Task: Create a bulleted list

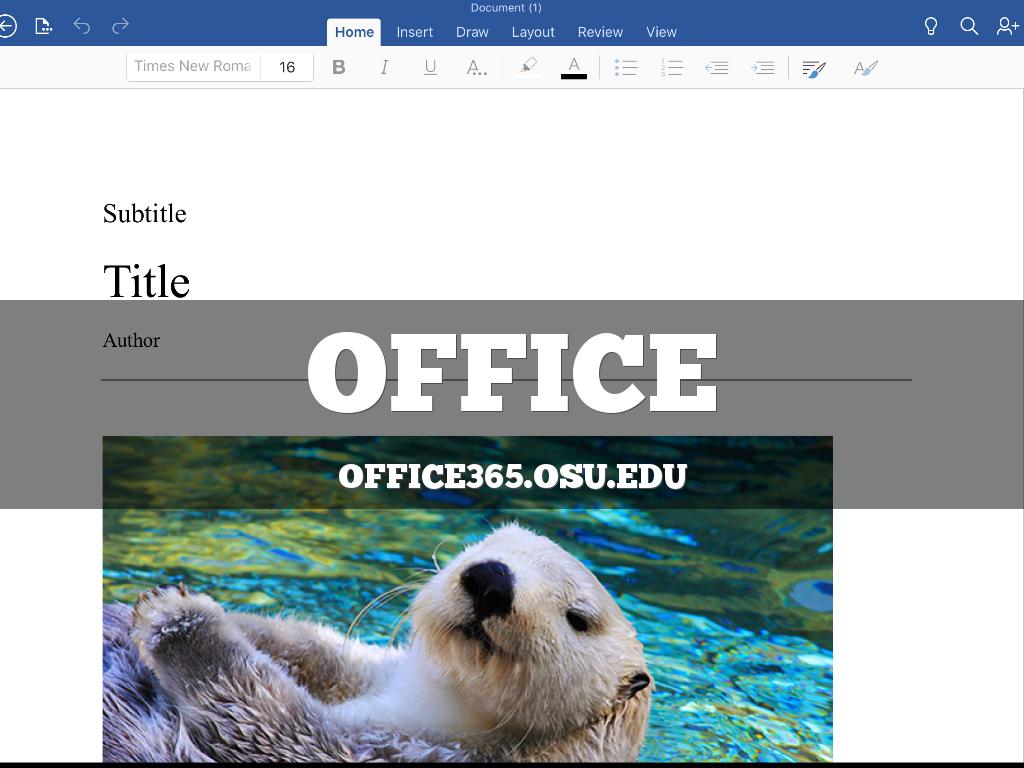Action: (x=626, y=67)
